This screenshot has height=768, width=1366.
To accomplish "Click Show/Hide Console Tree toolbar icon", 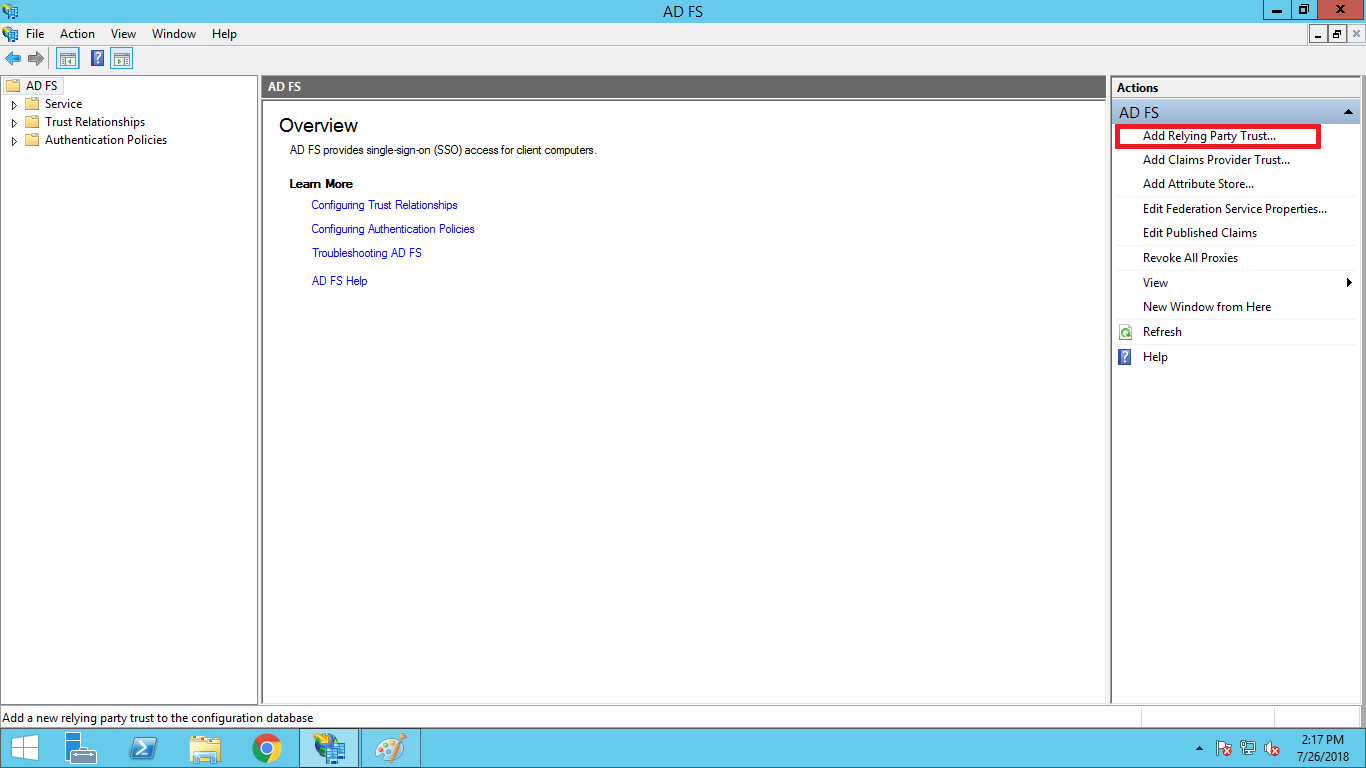I will 67,59.
